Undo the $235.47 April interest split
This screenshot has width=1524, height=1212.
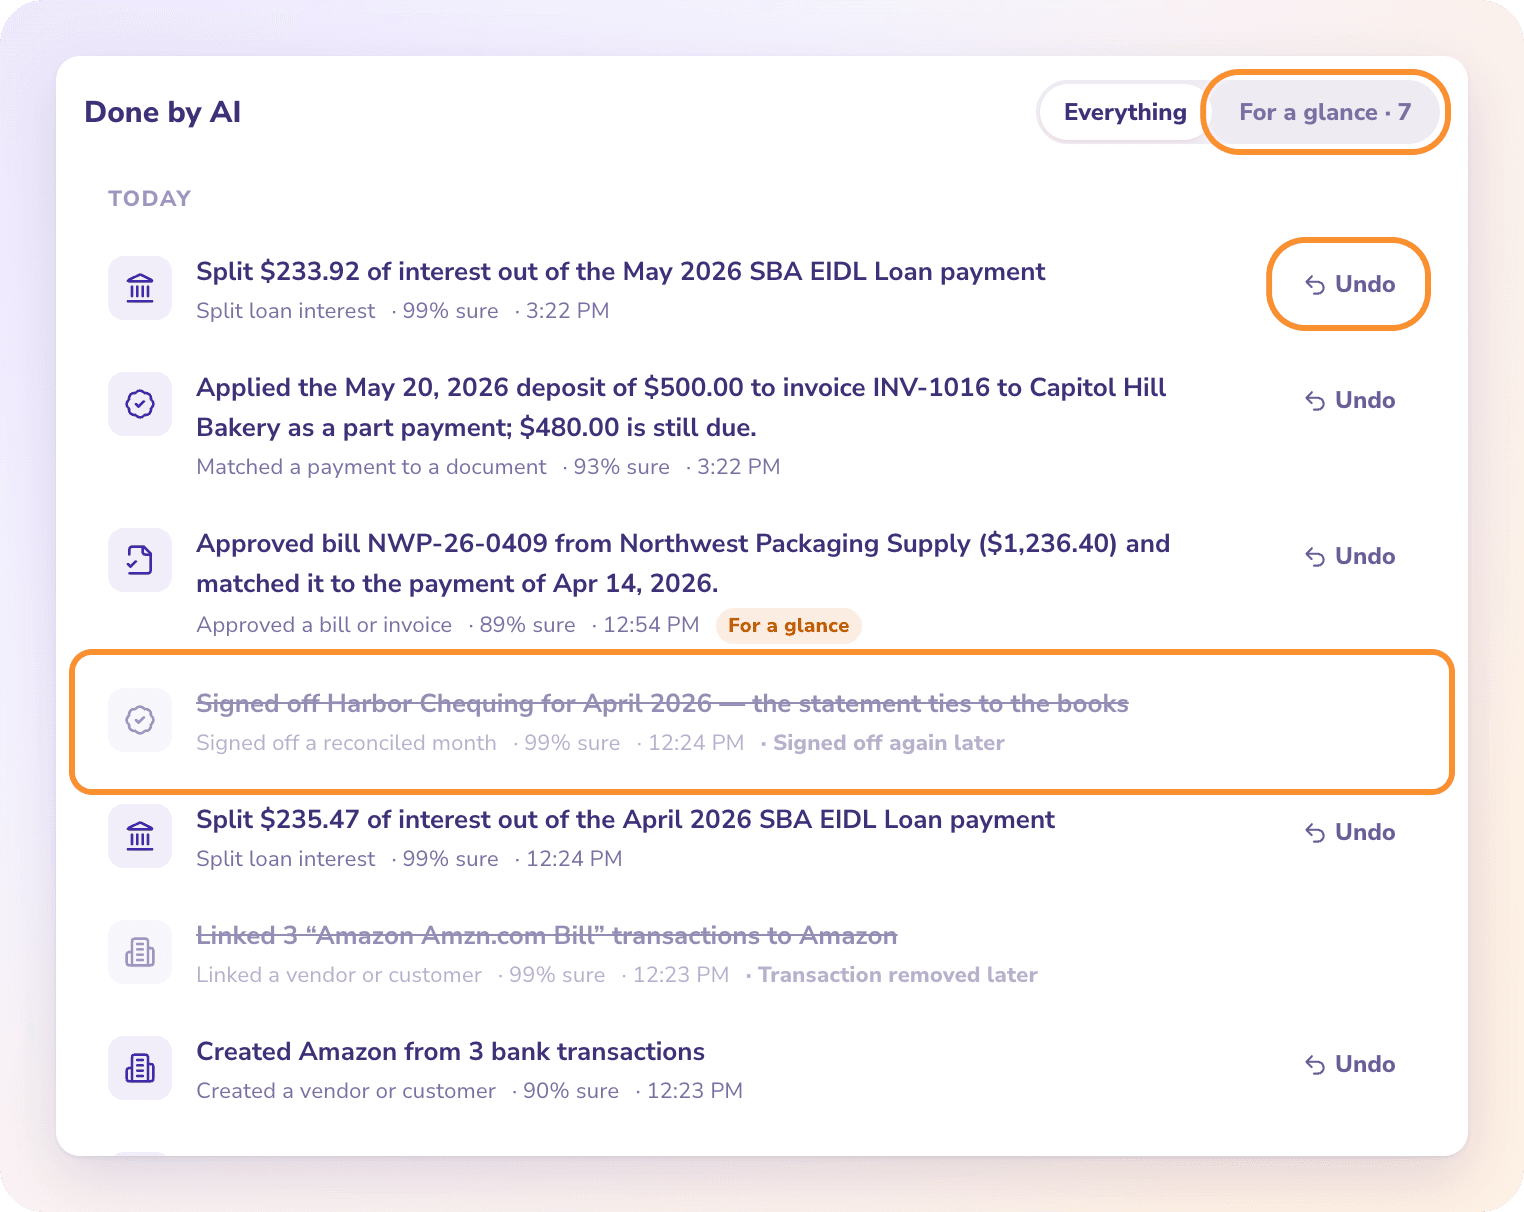point(1349,832)
